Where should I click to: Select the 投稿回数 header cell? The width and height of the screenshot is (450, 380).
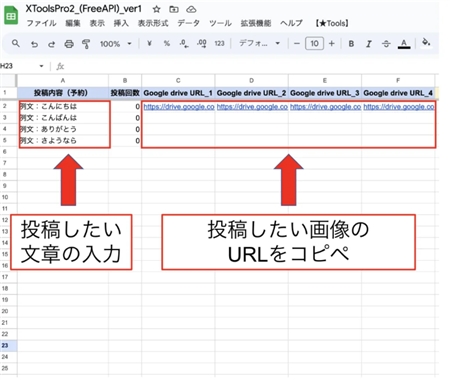125,93
